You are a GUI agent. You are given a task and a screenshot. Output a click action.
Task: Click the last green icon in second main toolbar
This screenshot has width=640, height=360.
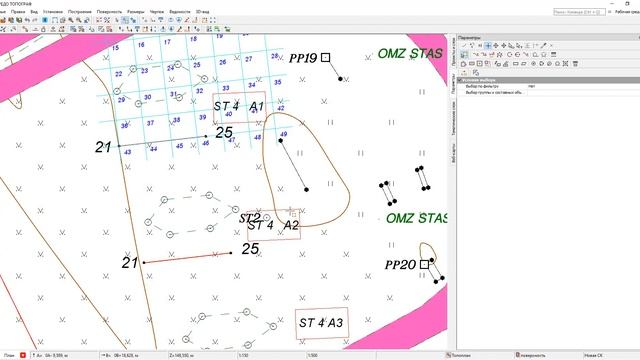pyautogui.click(x=227, y=29)
